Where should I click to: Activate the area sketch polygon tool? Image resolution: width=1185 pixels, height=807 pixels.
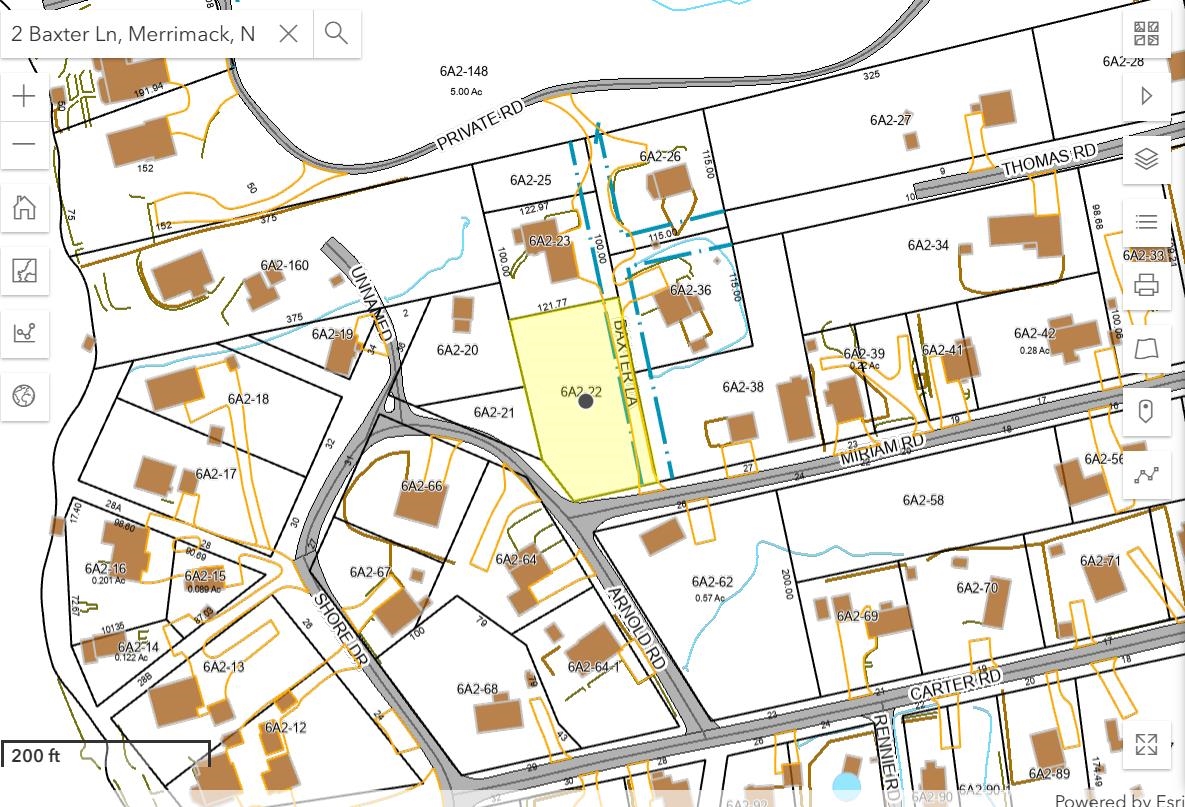click(x=1146, y=349)
